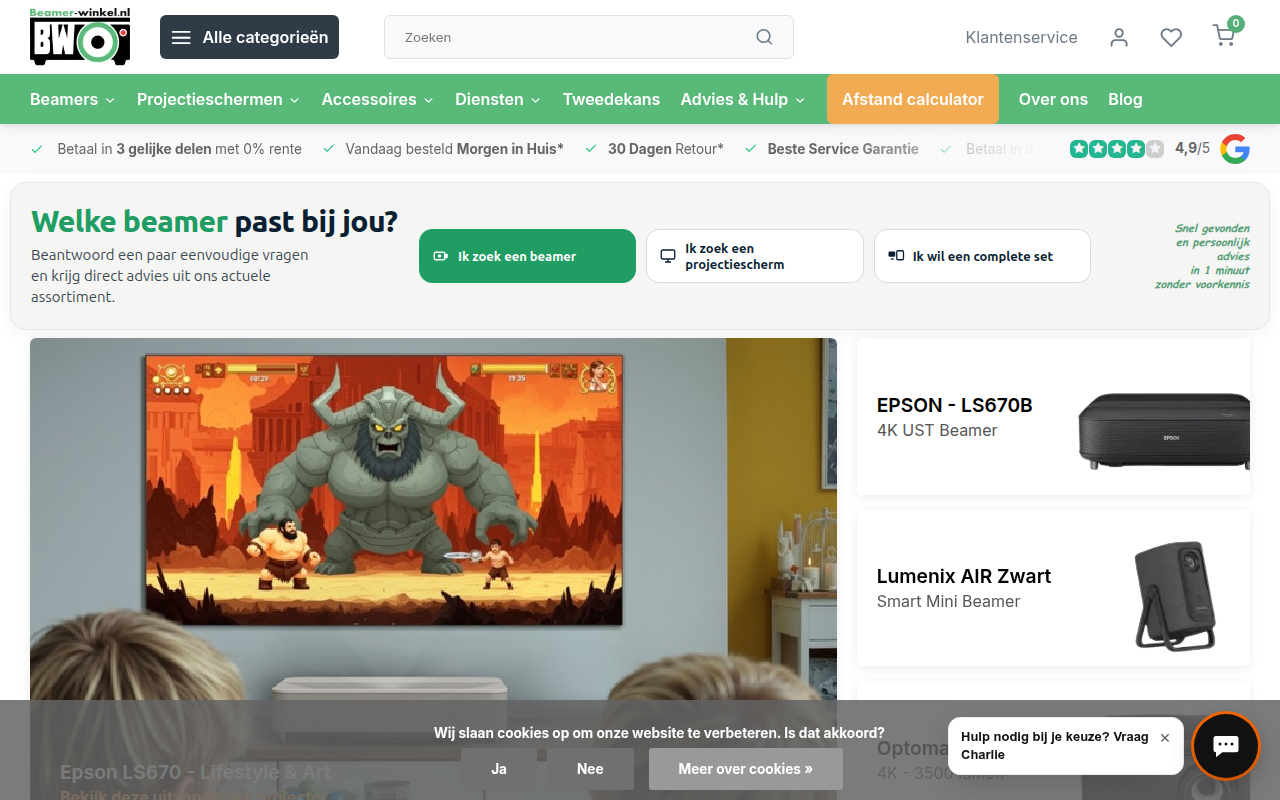Click the '30 Dagen Retour*' text

pyautogui.click(x=665, y=149)
